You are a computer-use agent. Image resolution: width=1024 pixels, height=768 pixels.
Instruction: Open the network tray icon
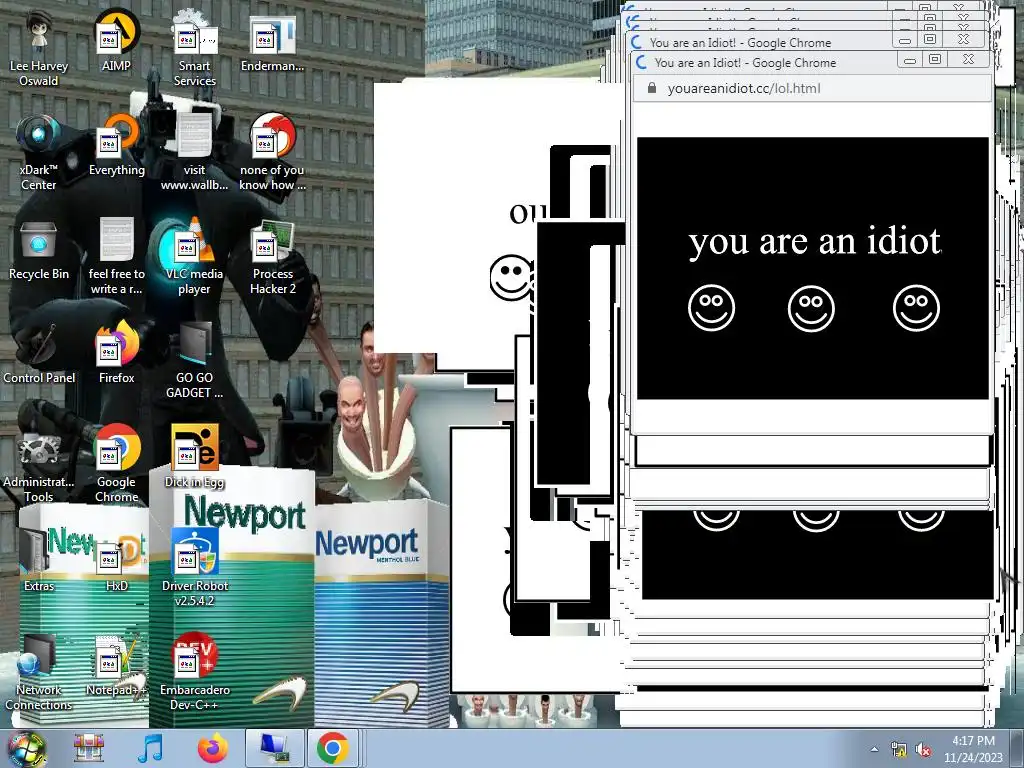click(899, 749)
